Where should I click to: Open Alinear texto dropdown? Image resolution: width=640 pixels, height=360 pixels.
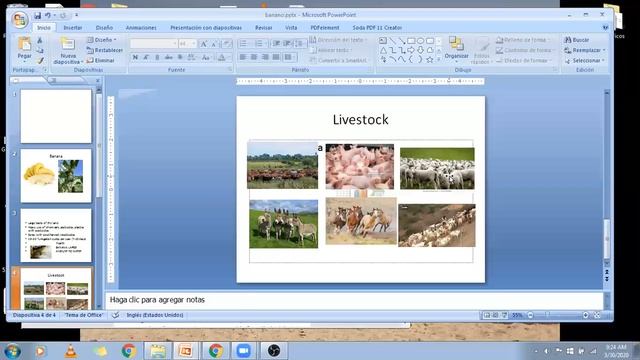(x=331, y=50)
